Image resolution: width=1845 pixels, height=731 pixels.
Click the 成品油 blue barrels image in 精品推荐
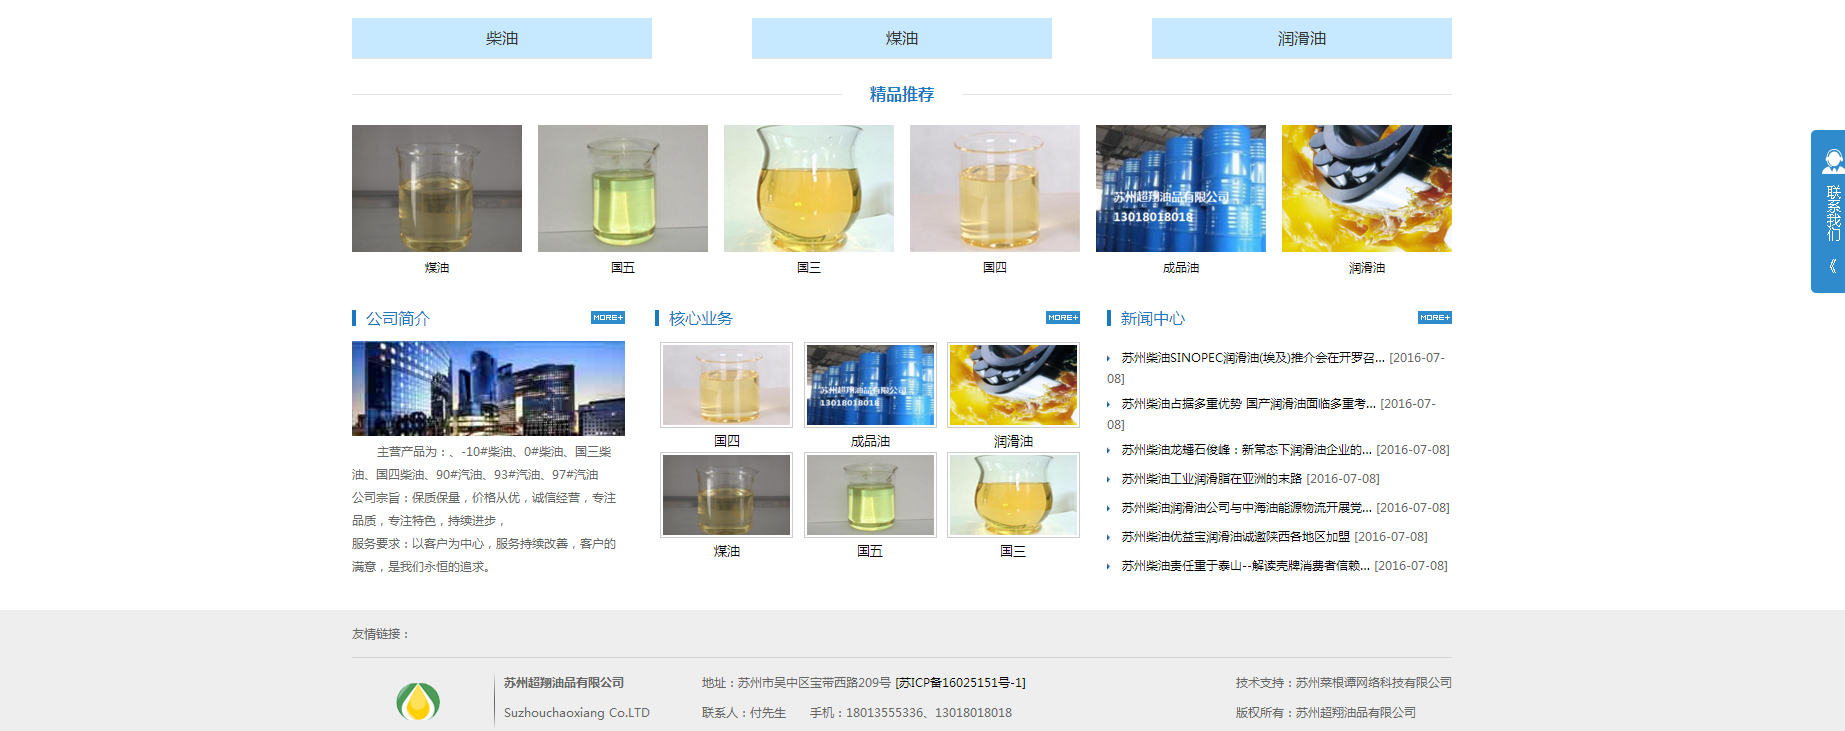(1181, 188)
